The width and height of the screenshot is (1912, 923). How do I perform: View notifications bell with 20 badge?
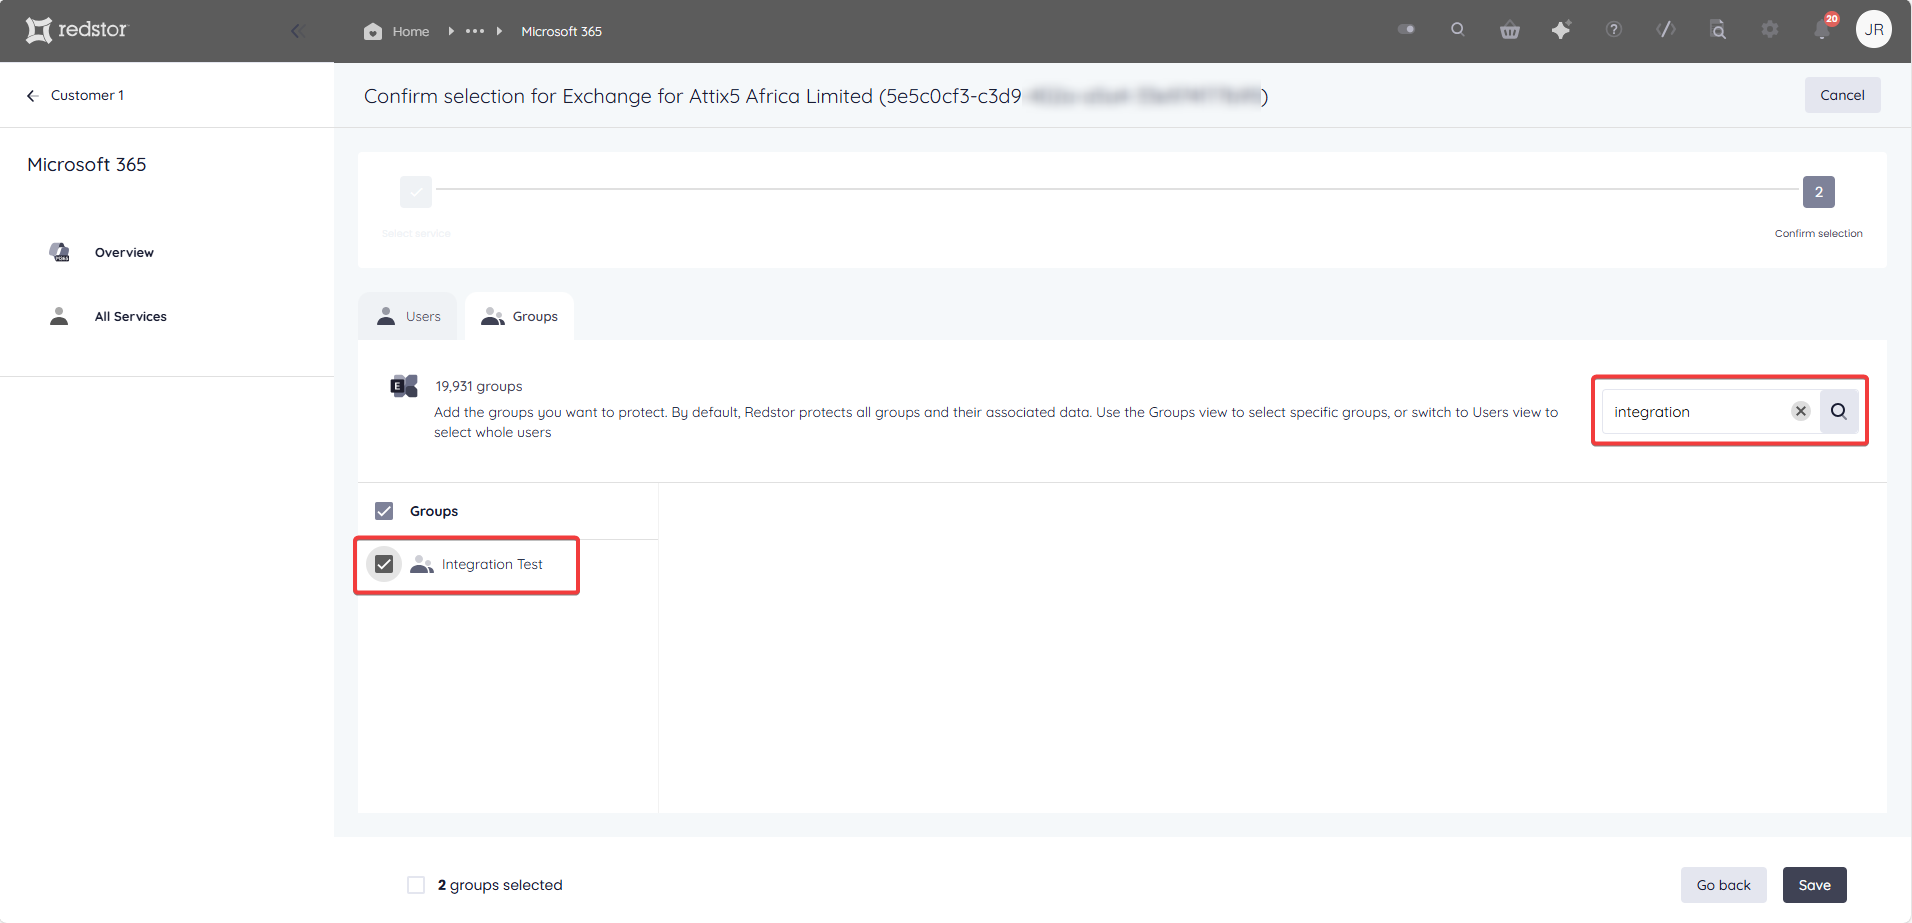click(1823, 29)
